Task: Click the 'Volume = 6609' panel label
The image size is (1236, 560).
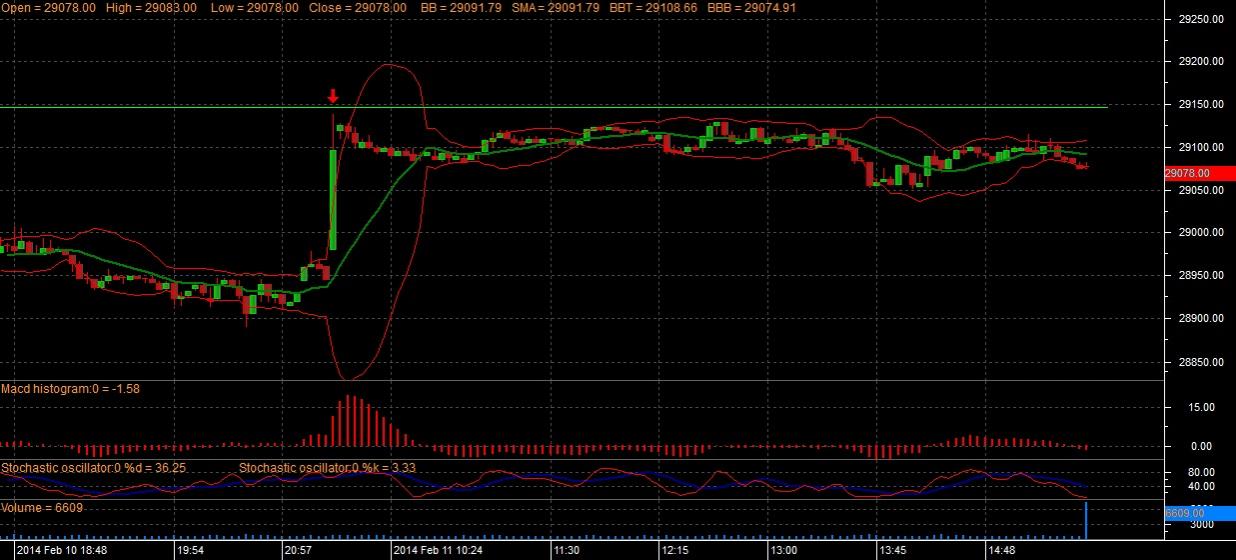Action: pos(42,508)
